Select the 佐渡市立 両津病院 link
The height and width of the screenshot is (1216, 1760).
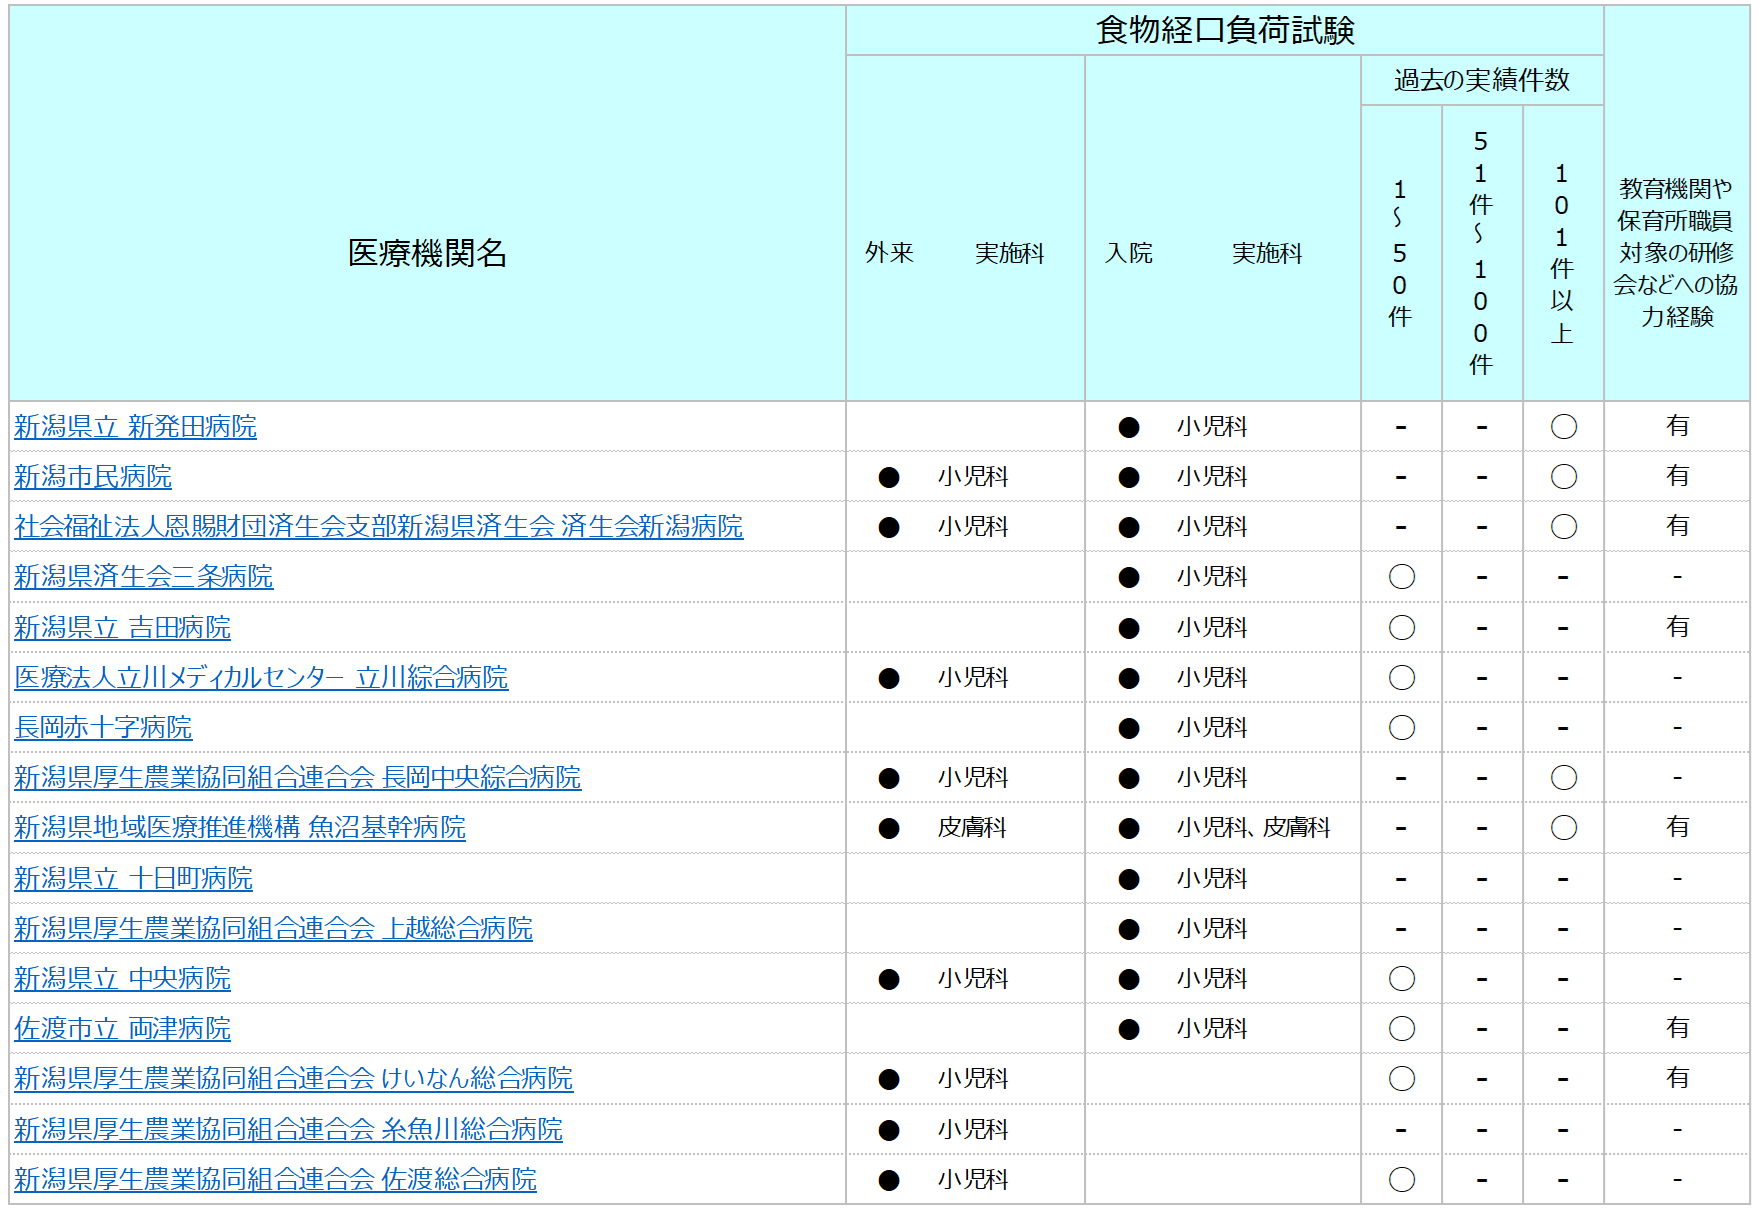[122, 1029]
